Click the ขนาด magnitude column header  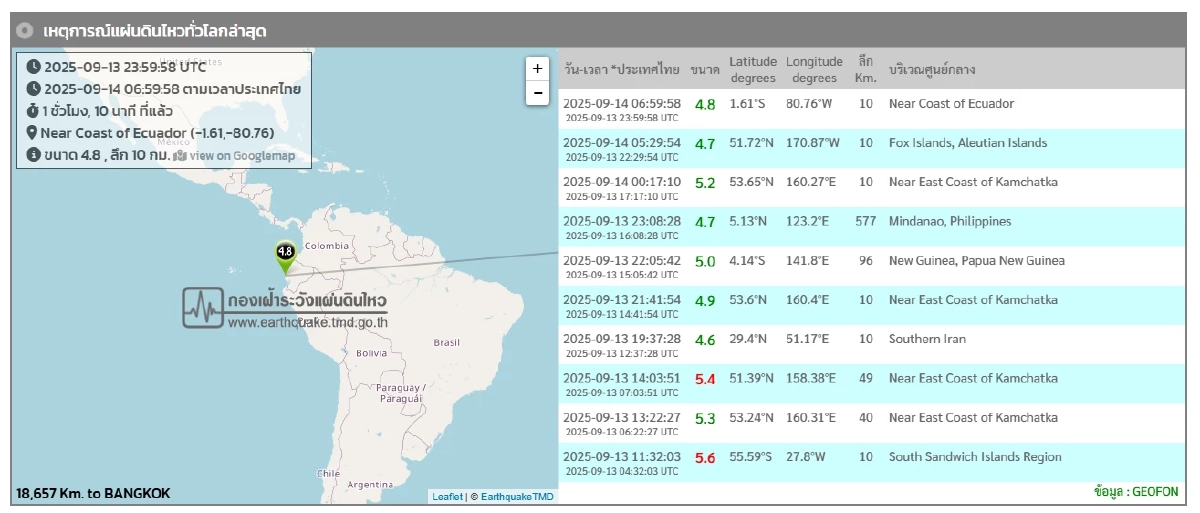(704, 70)
